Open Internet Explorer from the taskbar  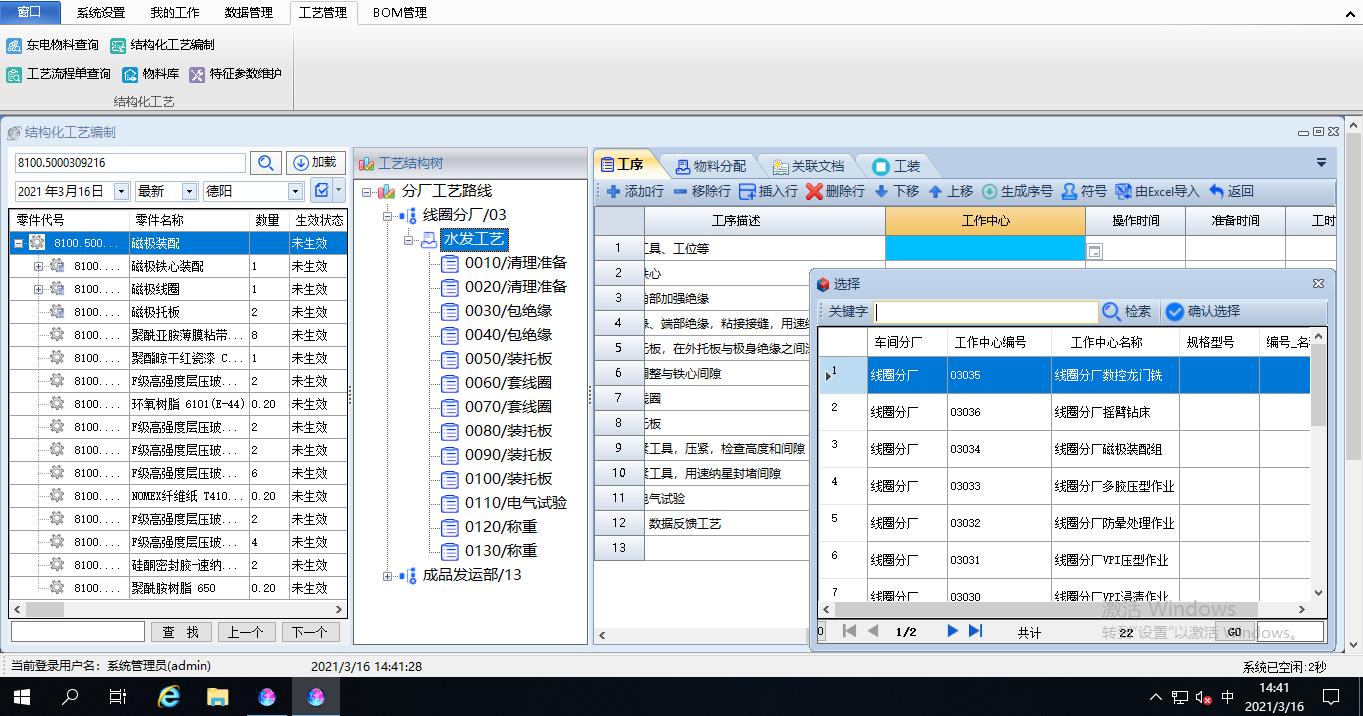(x=169, y=696)
